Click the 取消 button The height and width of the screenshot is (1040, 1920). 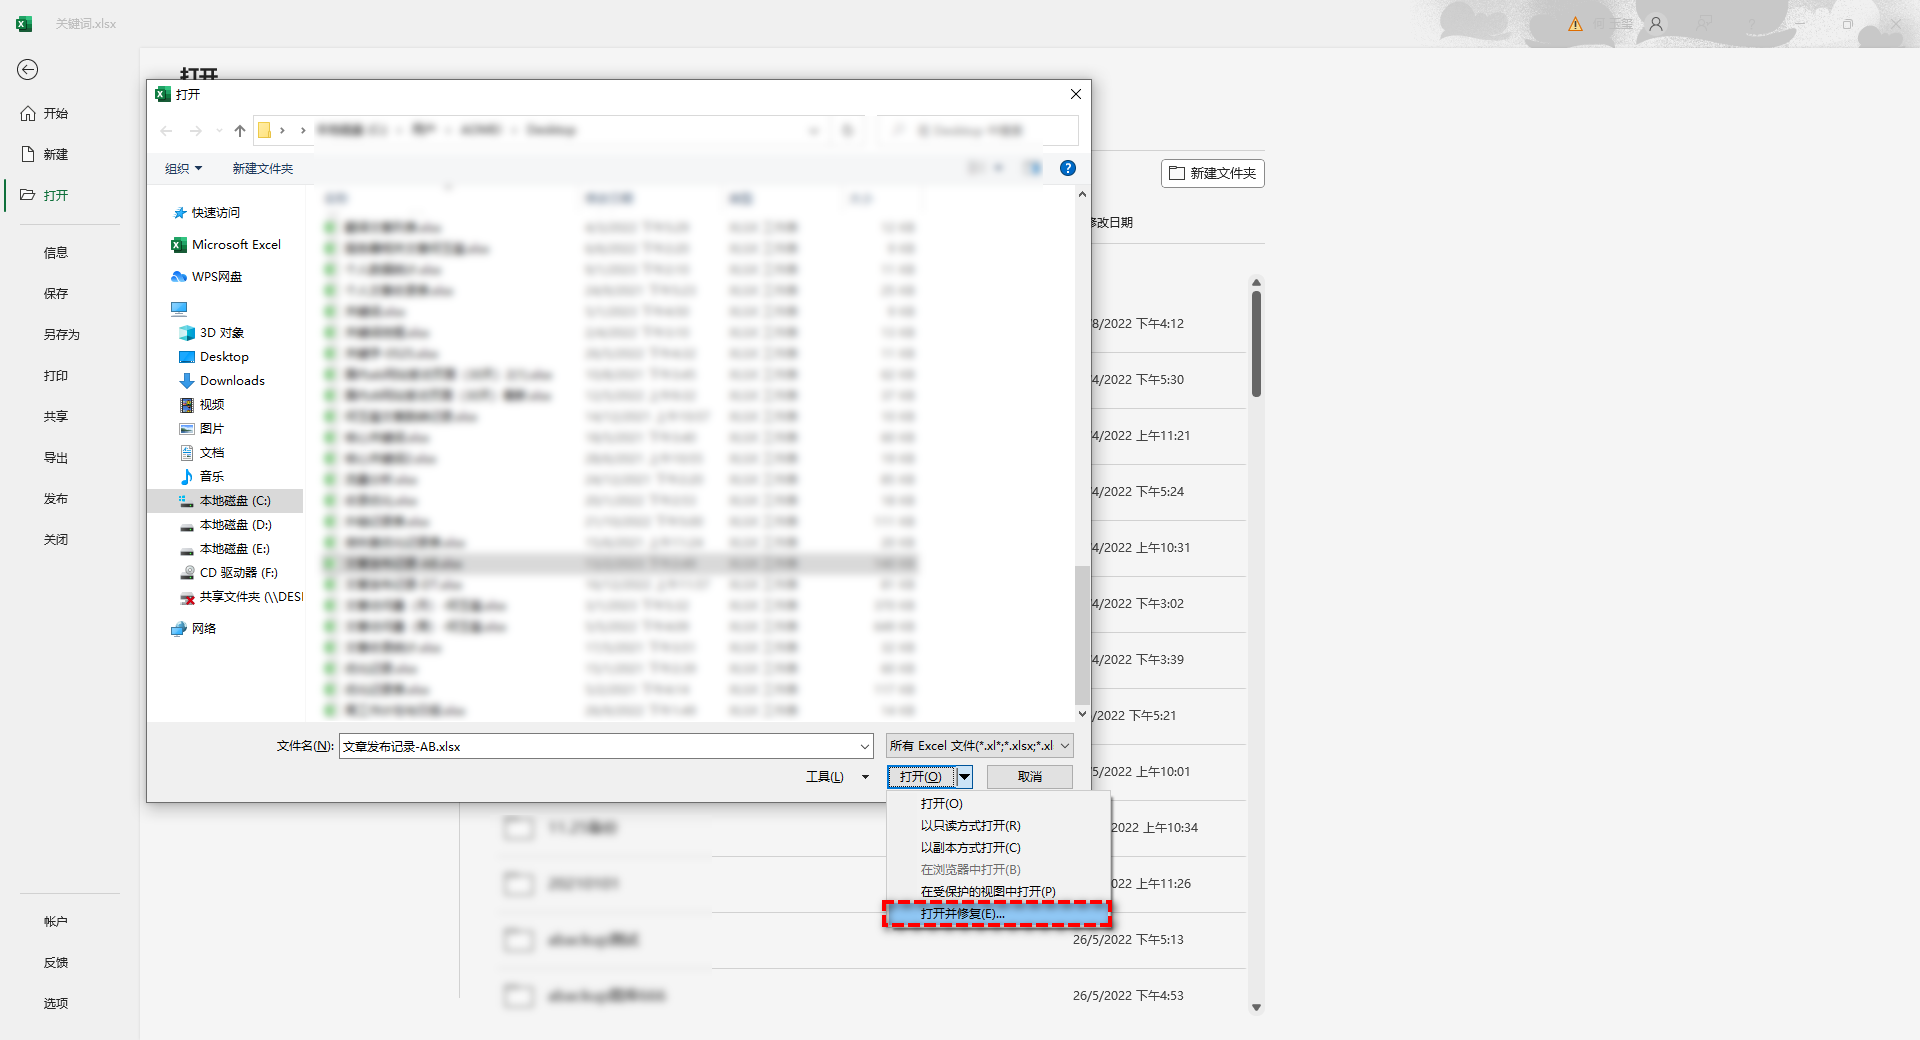[1029, 777]
